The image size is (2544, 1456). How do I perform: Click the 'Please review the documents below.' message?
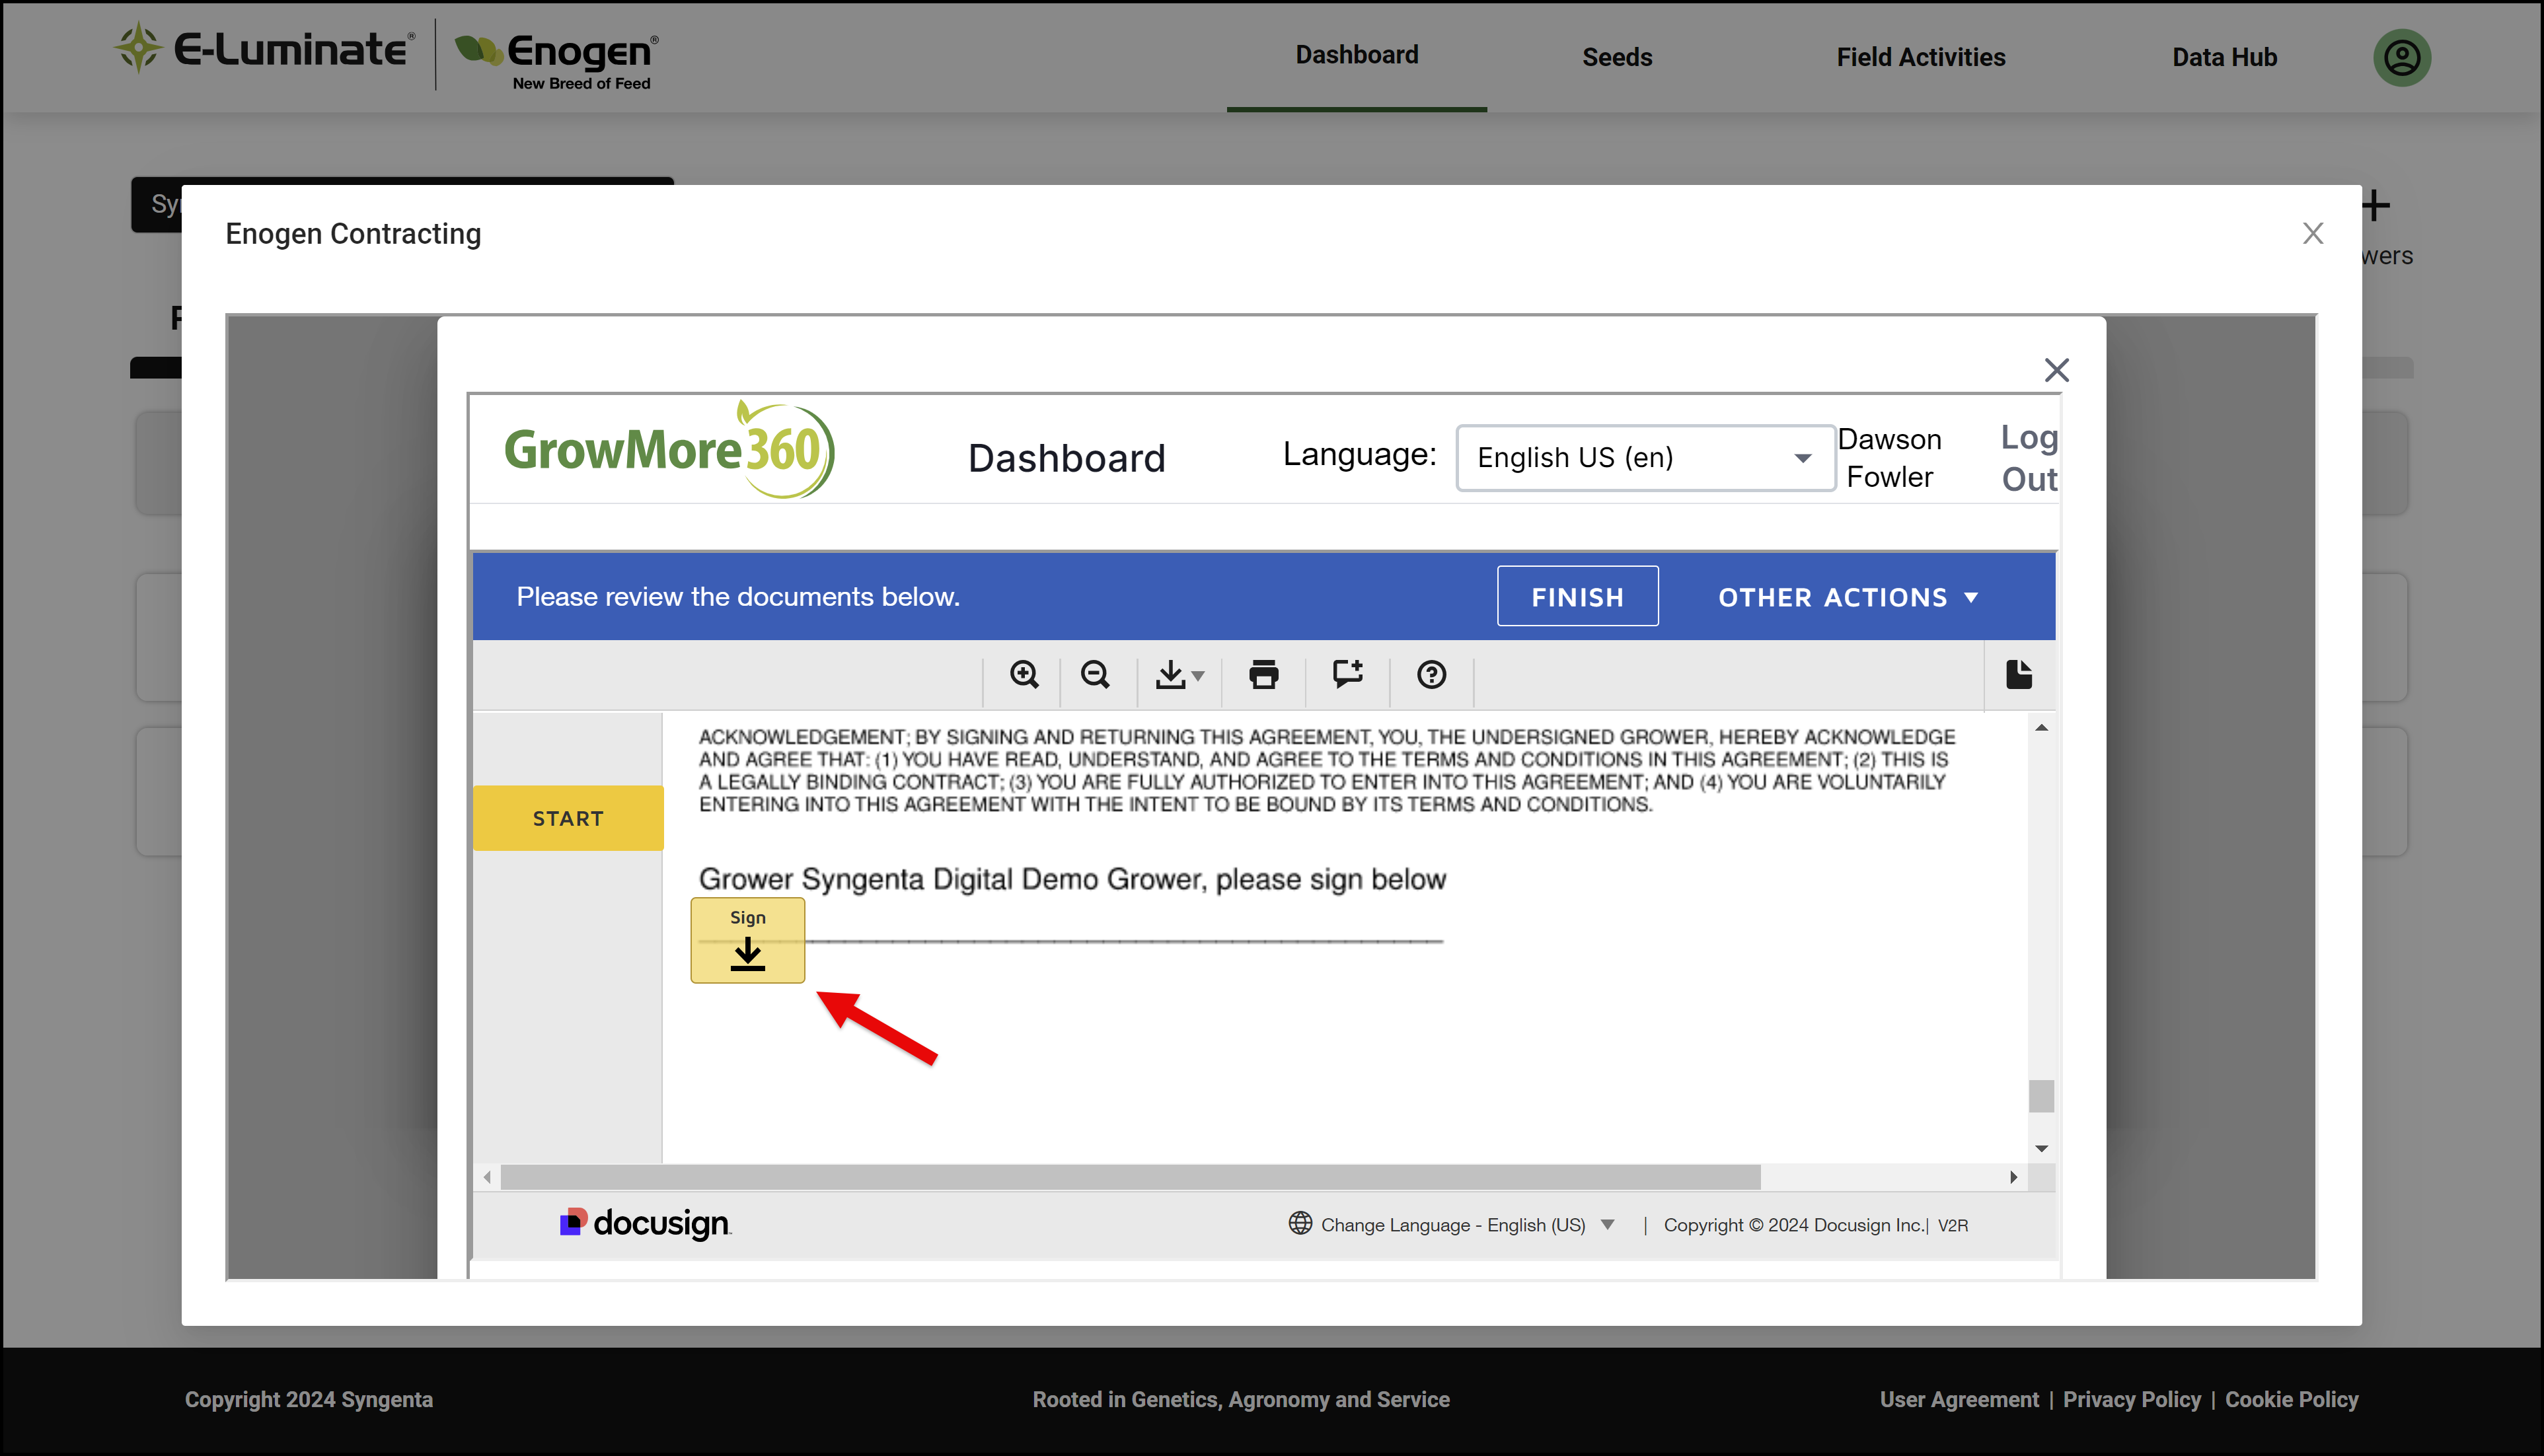click(738, 597)
